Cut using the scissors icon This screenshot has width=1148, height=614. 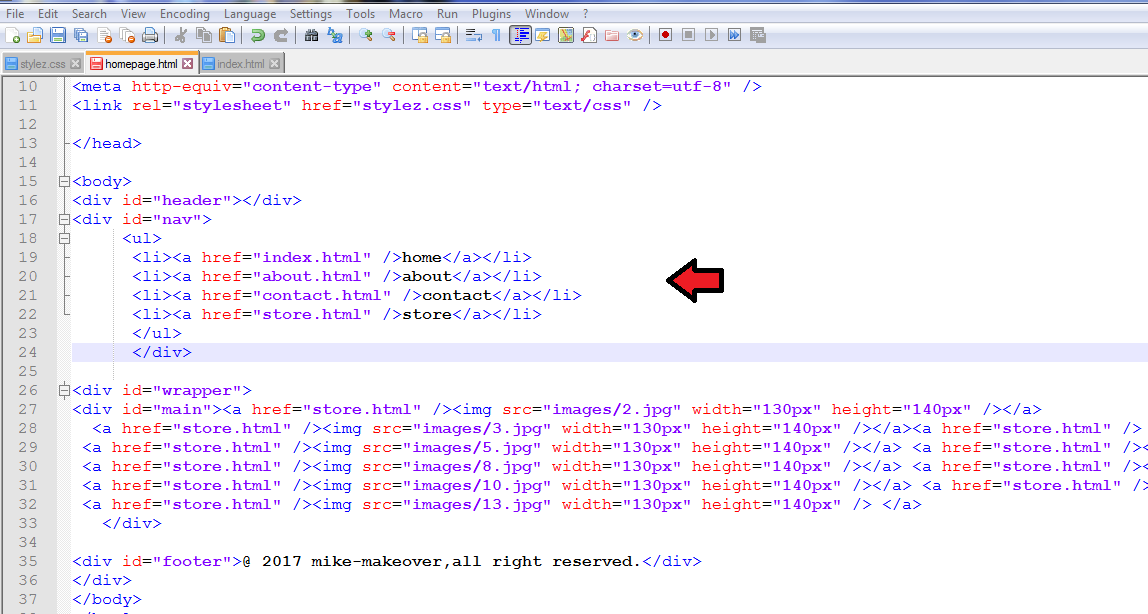tap(180, 35)
